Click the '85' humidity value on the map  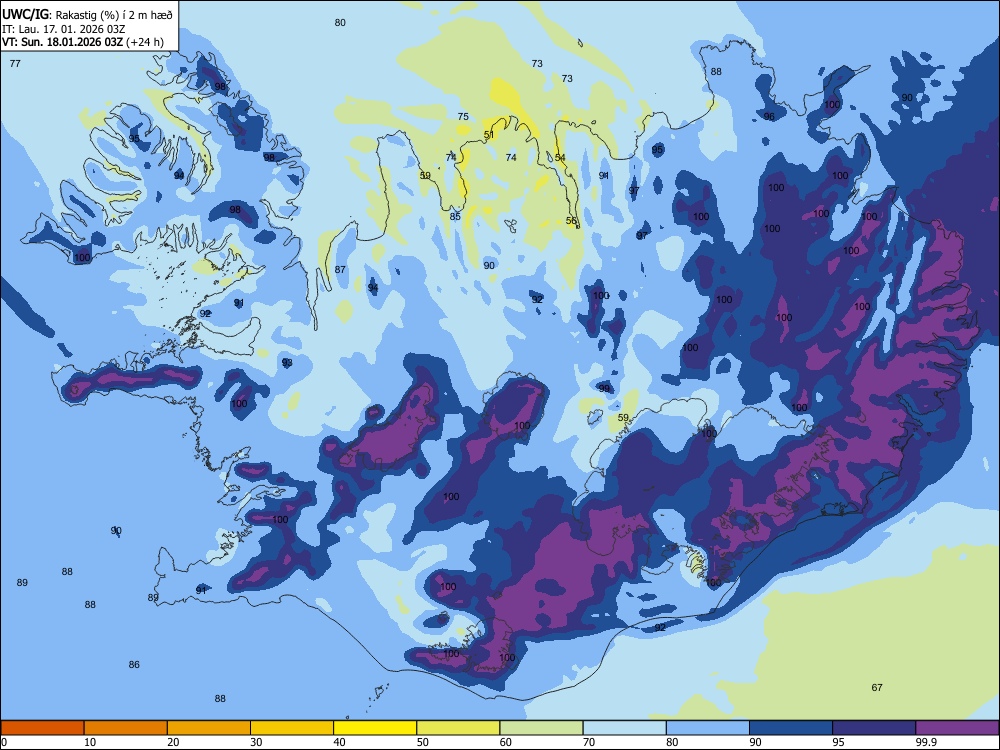(455, 217)
